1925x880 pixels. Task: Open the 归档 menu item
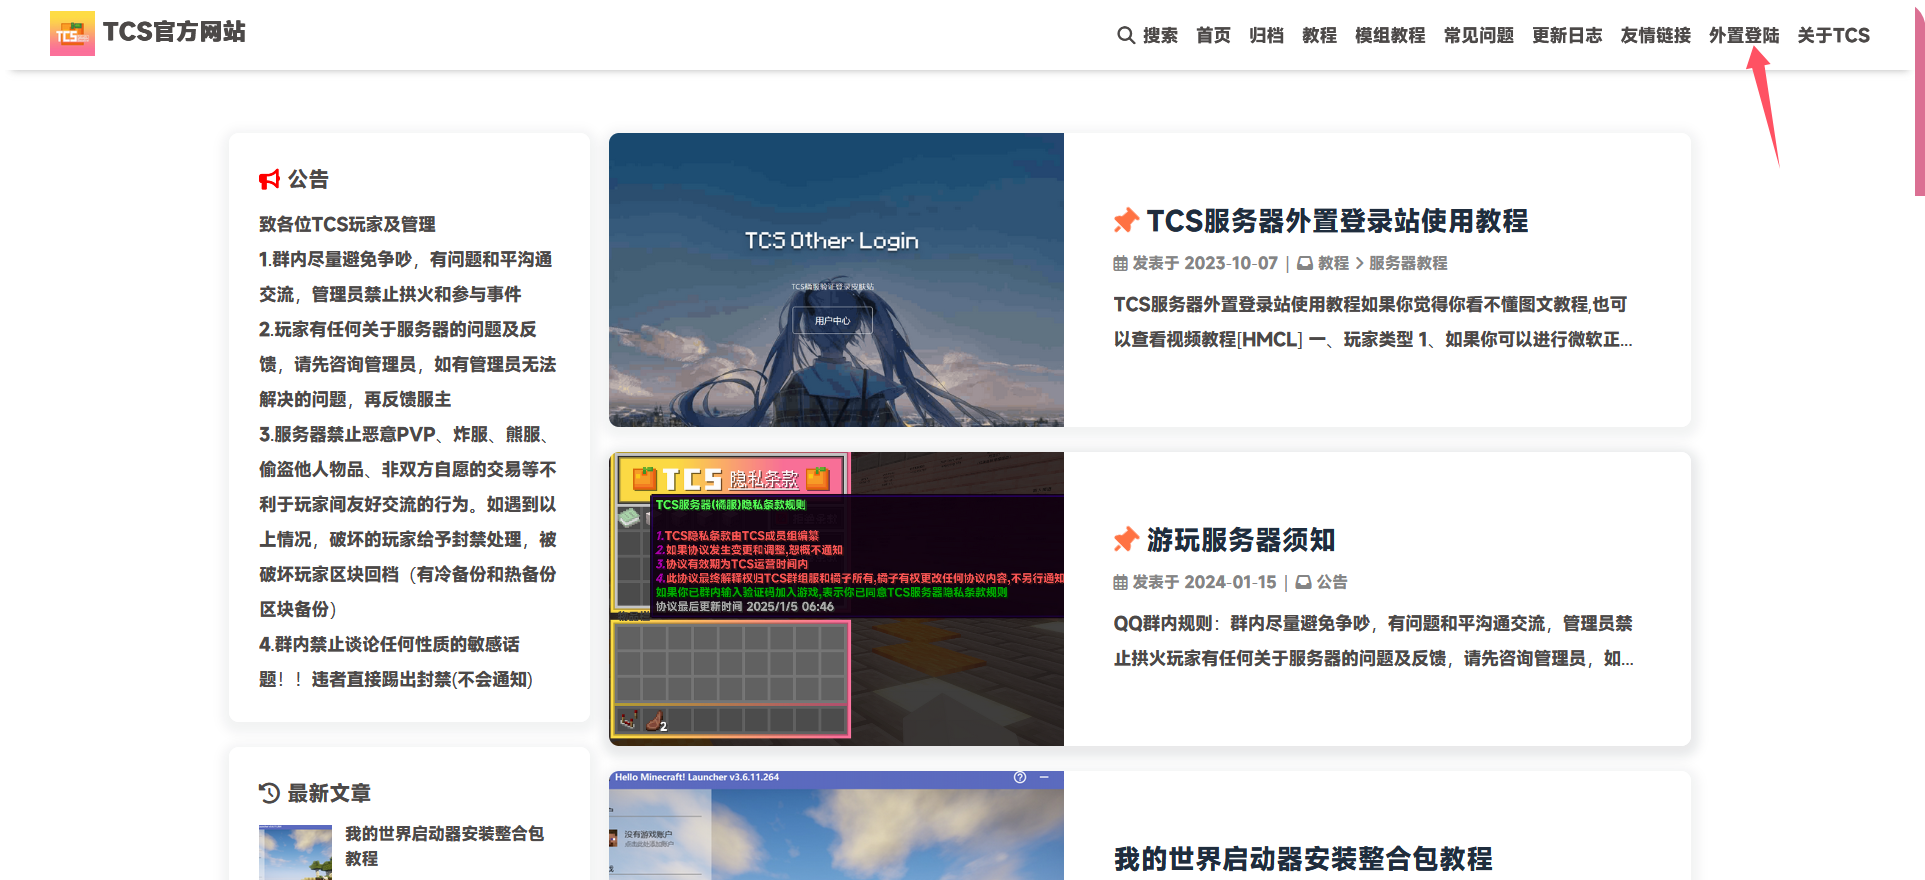[1266, 36]
